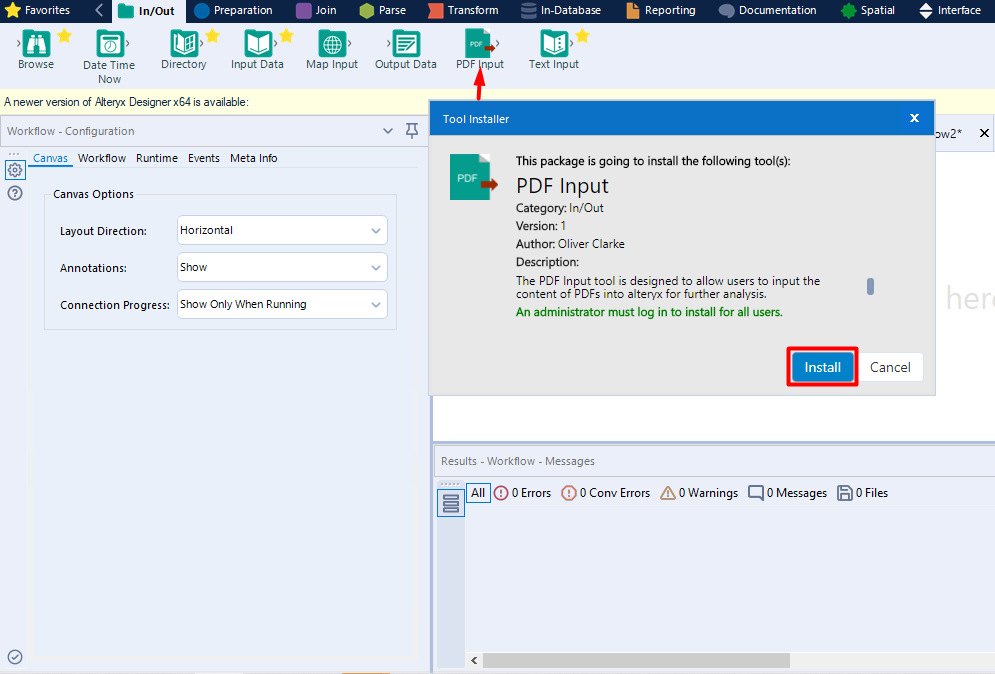This screenshot has width=995, height=674.
Task: Open the Connection Progress dropdown
Action: click(282, 304)
